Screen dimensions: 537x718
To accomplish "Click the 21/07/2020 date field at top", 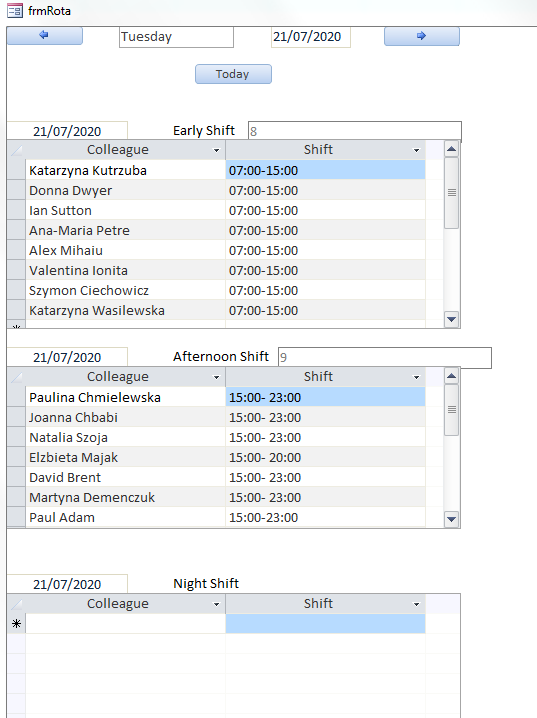I will click(310, 37).
